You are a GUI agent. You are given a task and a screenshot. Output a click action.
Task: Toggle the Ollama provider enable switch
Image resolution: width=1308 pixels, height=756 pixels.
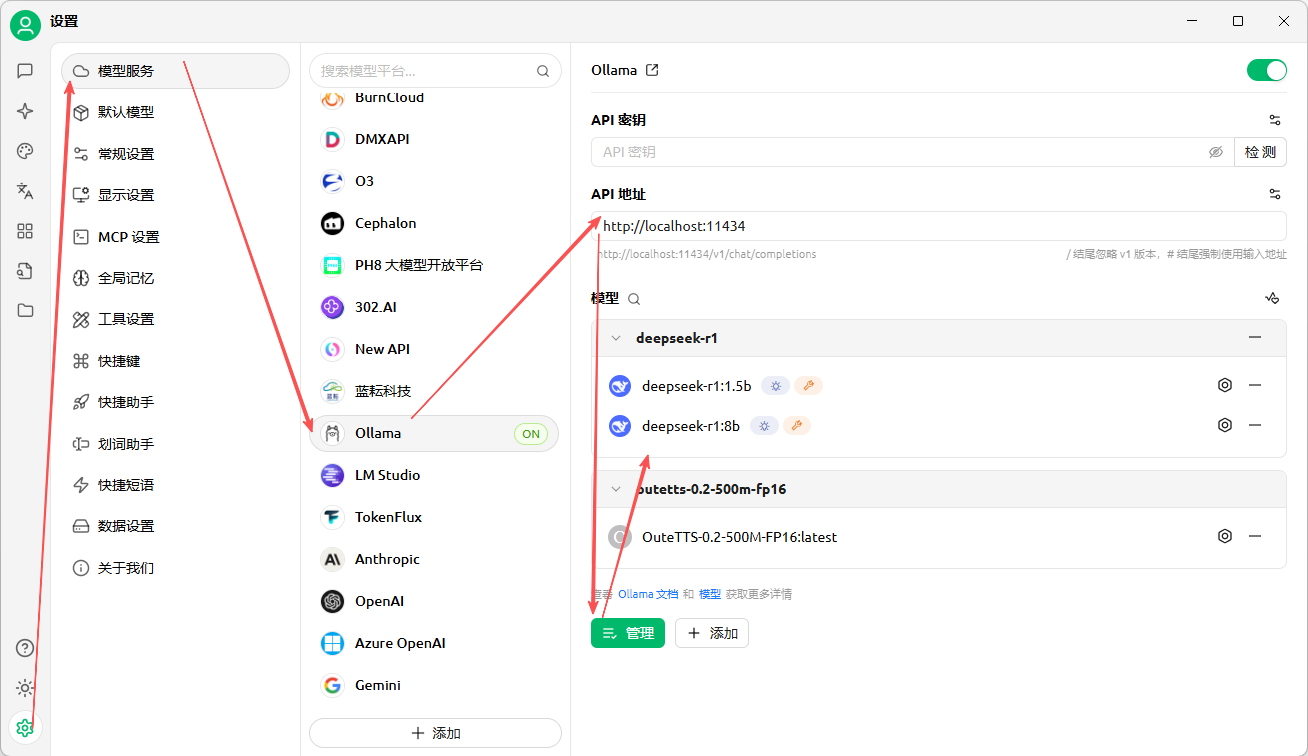tap(1266, 70)
